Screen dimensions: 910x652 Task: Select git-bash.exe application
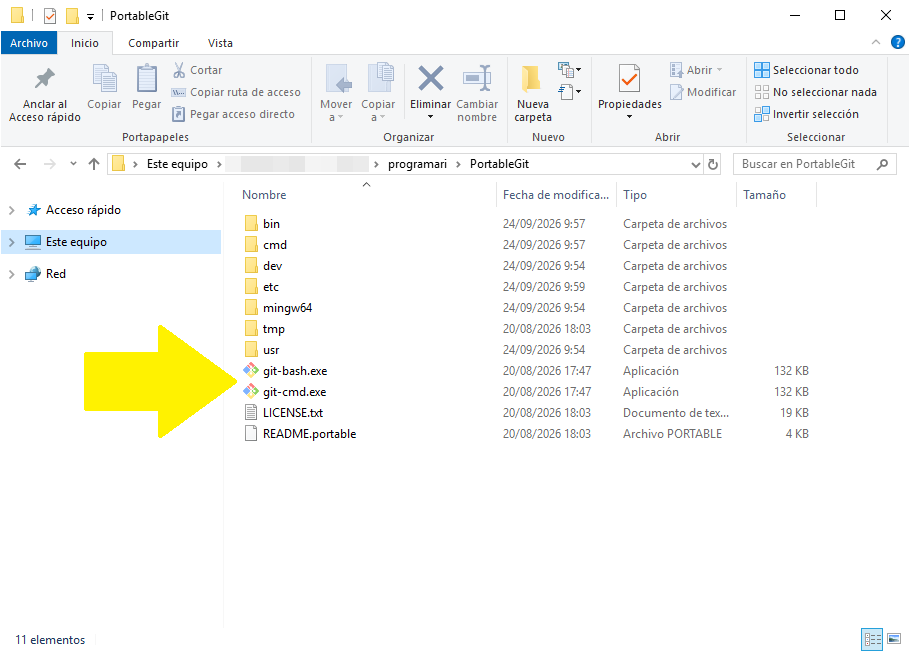pyautogui.click(x=295, y=371)
